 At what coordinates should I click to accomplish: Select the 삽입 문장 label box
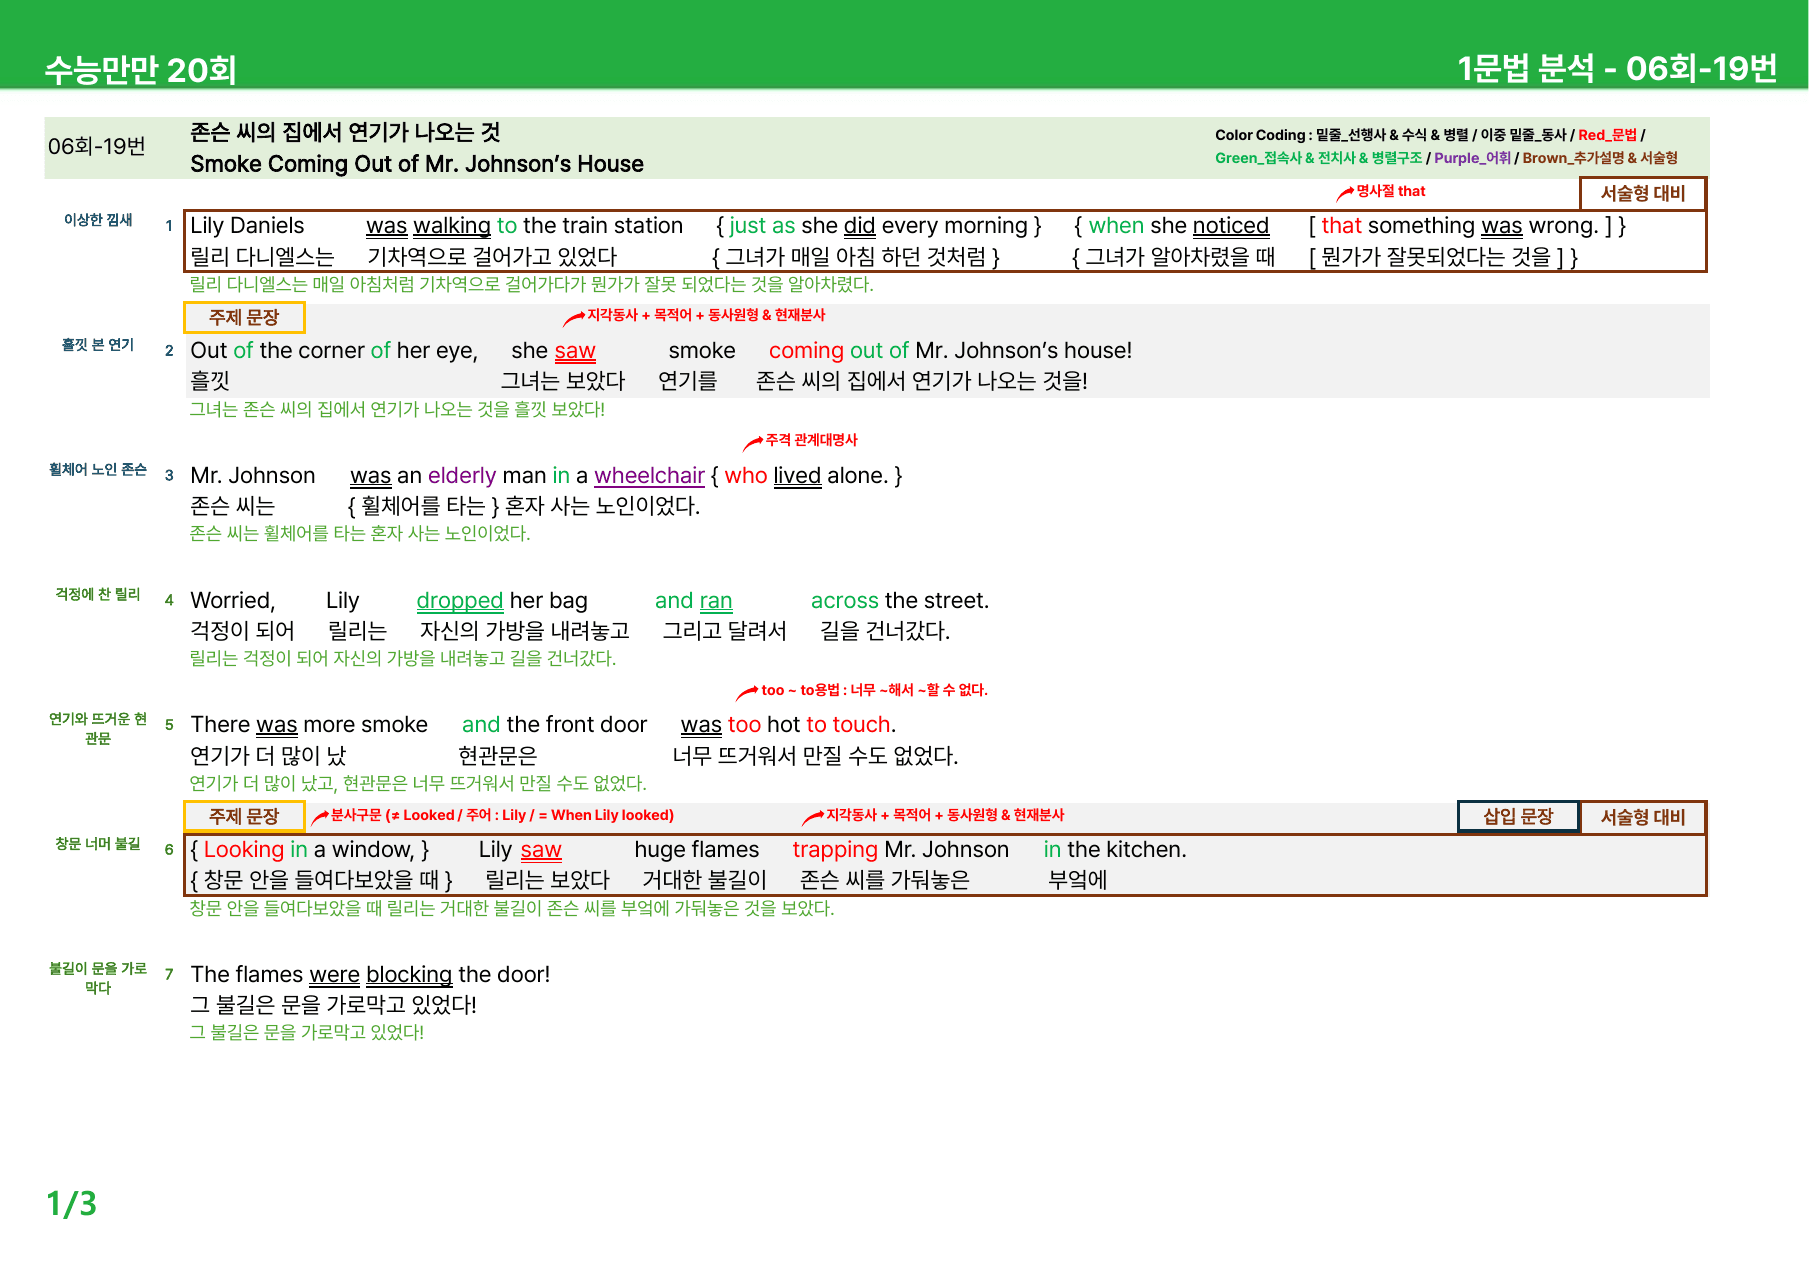pos(1518,817)
